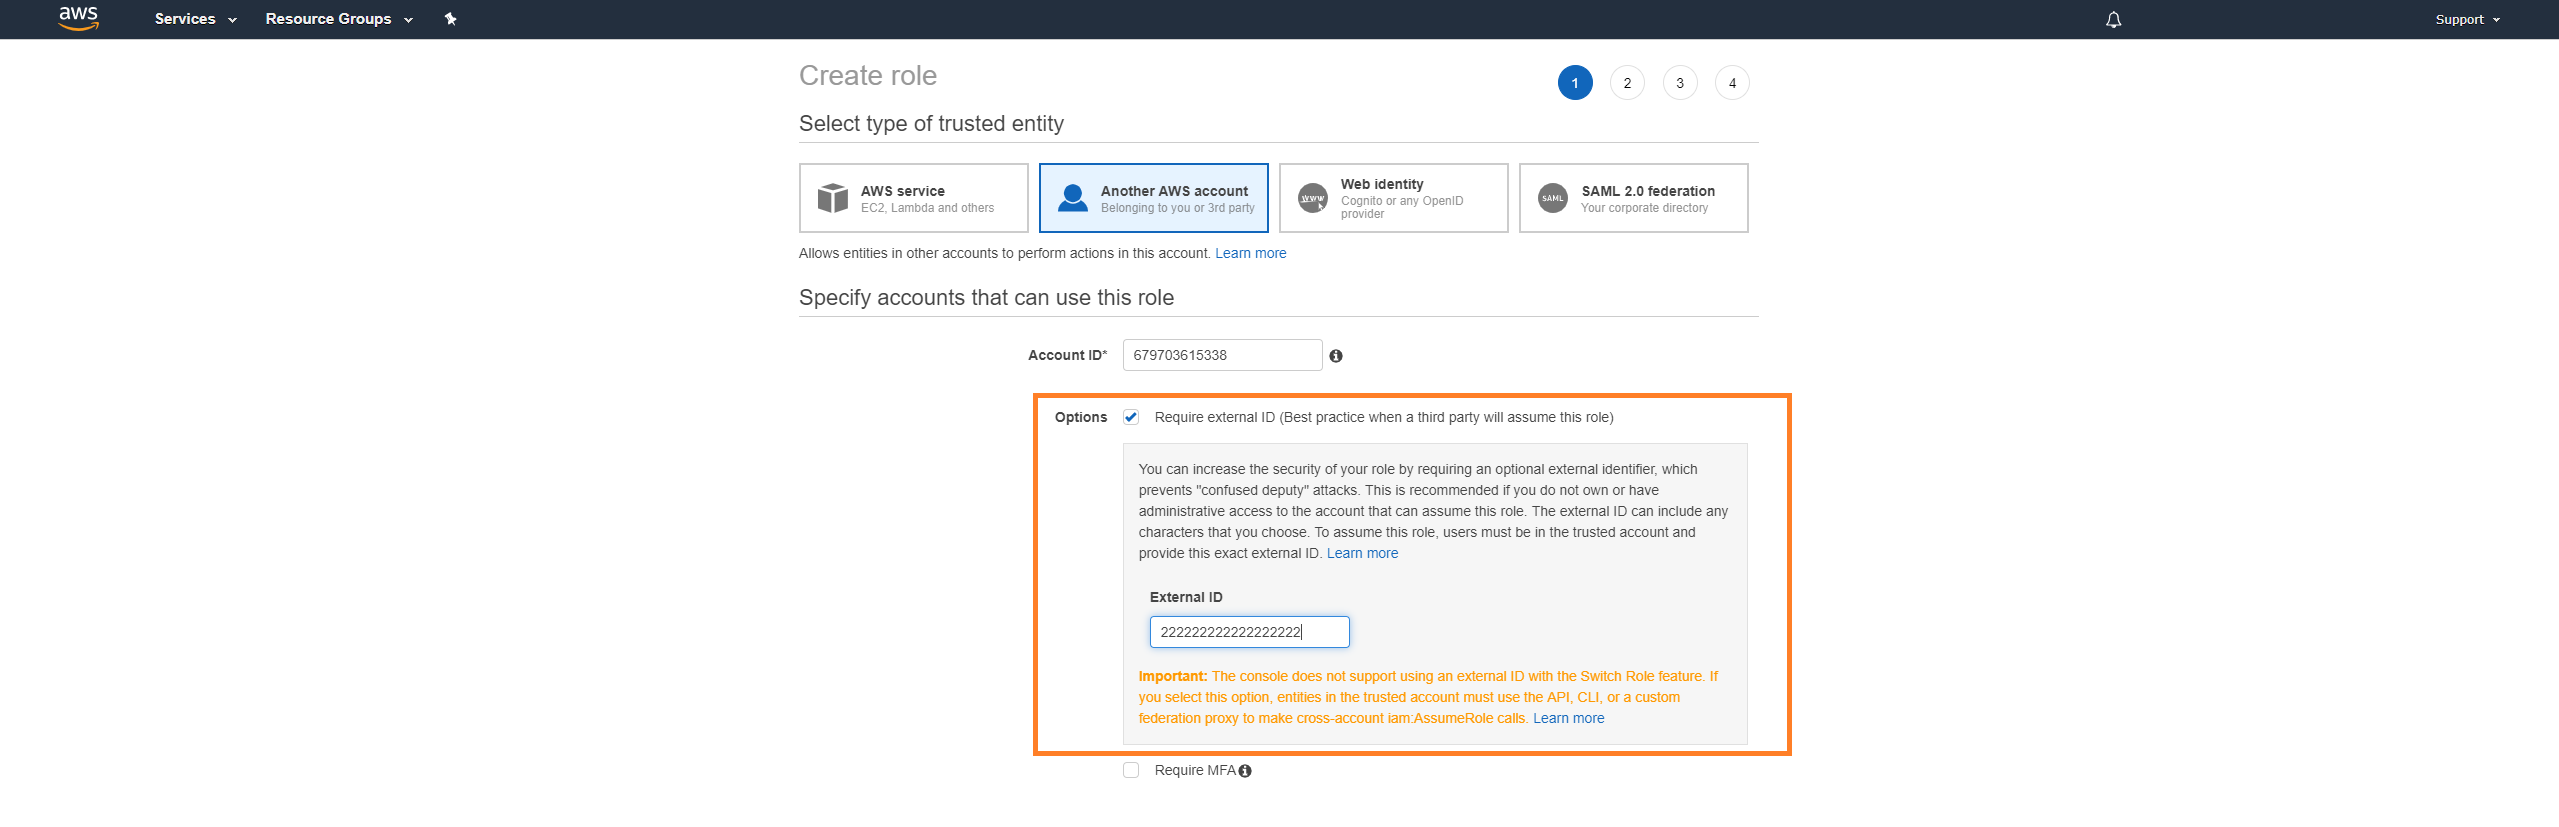2559x827 pixels.
Task: Click the External ID text field
Action: 1249,632
